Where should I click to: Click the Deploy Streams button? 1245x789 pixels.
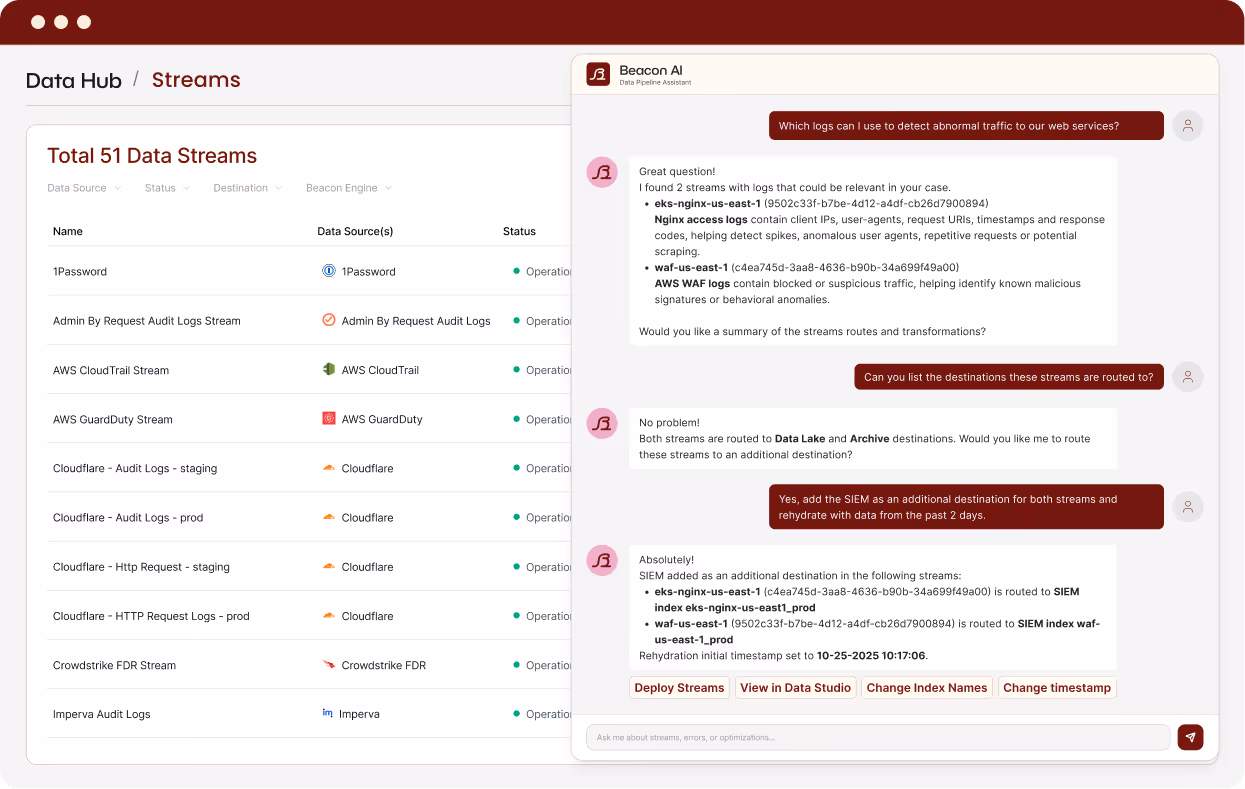pos(679,687)
